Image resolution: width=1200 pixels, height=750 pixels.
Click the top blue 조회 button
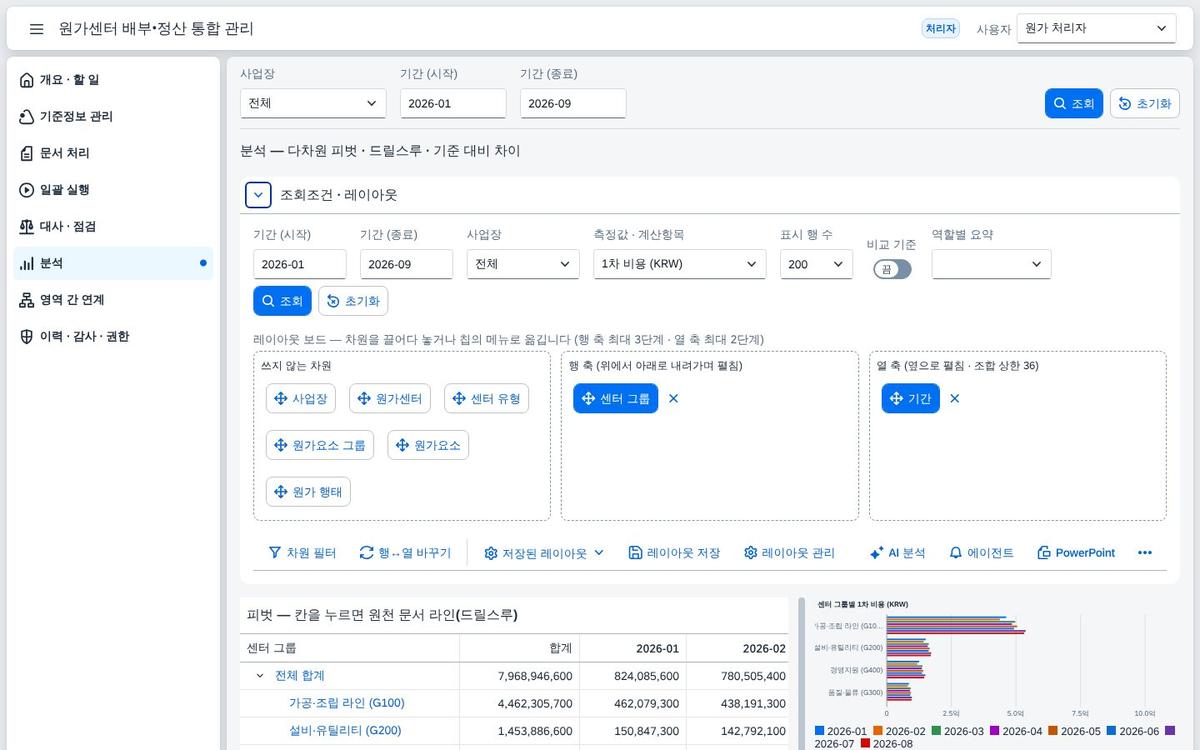1074,103
